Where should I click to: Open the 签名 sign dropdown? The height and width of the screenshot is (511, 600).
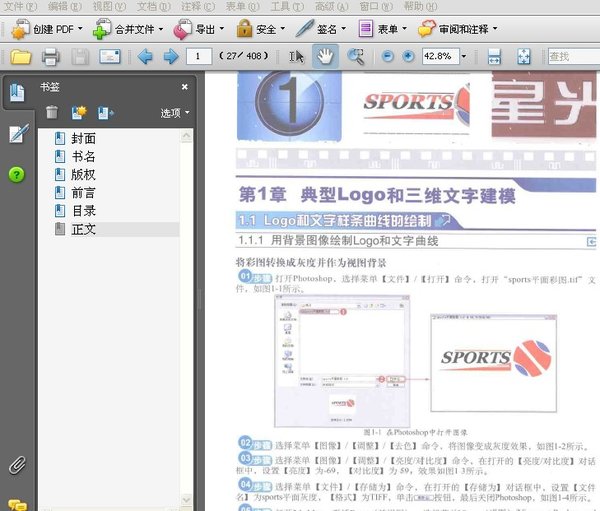[321, 29]
